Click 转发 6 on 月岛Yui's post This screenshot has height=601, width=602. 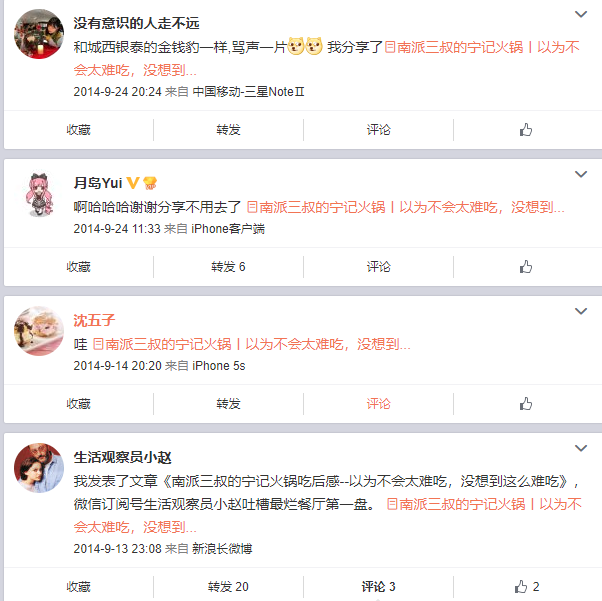[x=228, y=267]
